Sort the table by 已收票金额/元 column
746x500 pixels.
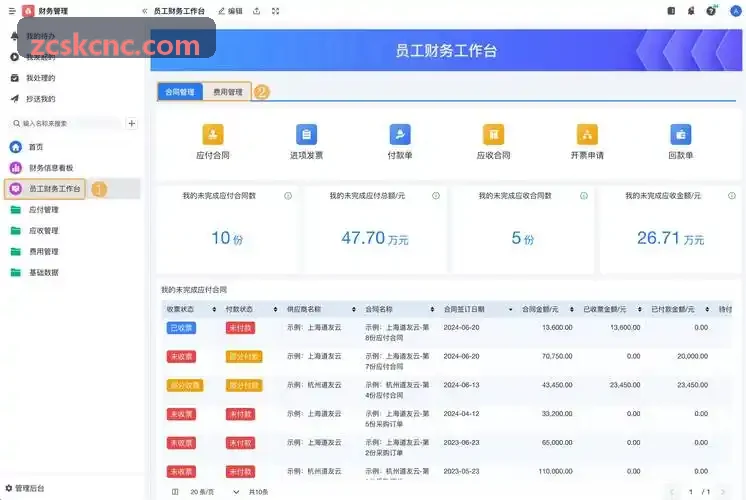[x=639, y=309]
